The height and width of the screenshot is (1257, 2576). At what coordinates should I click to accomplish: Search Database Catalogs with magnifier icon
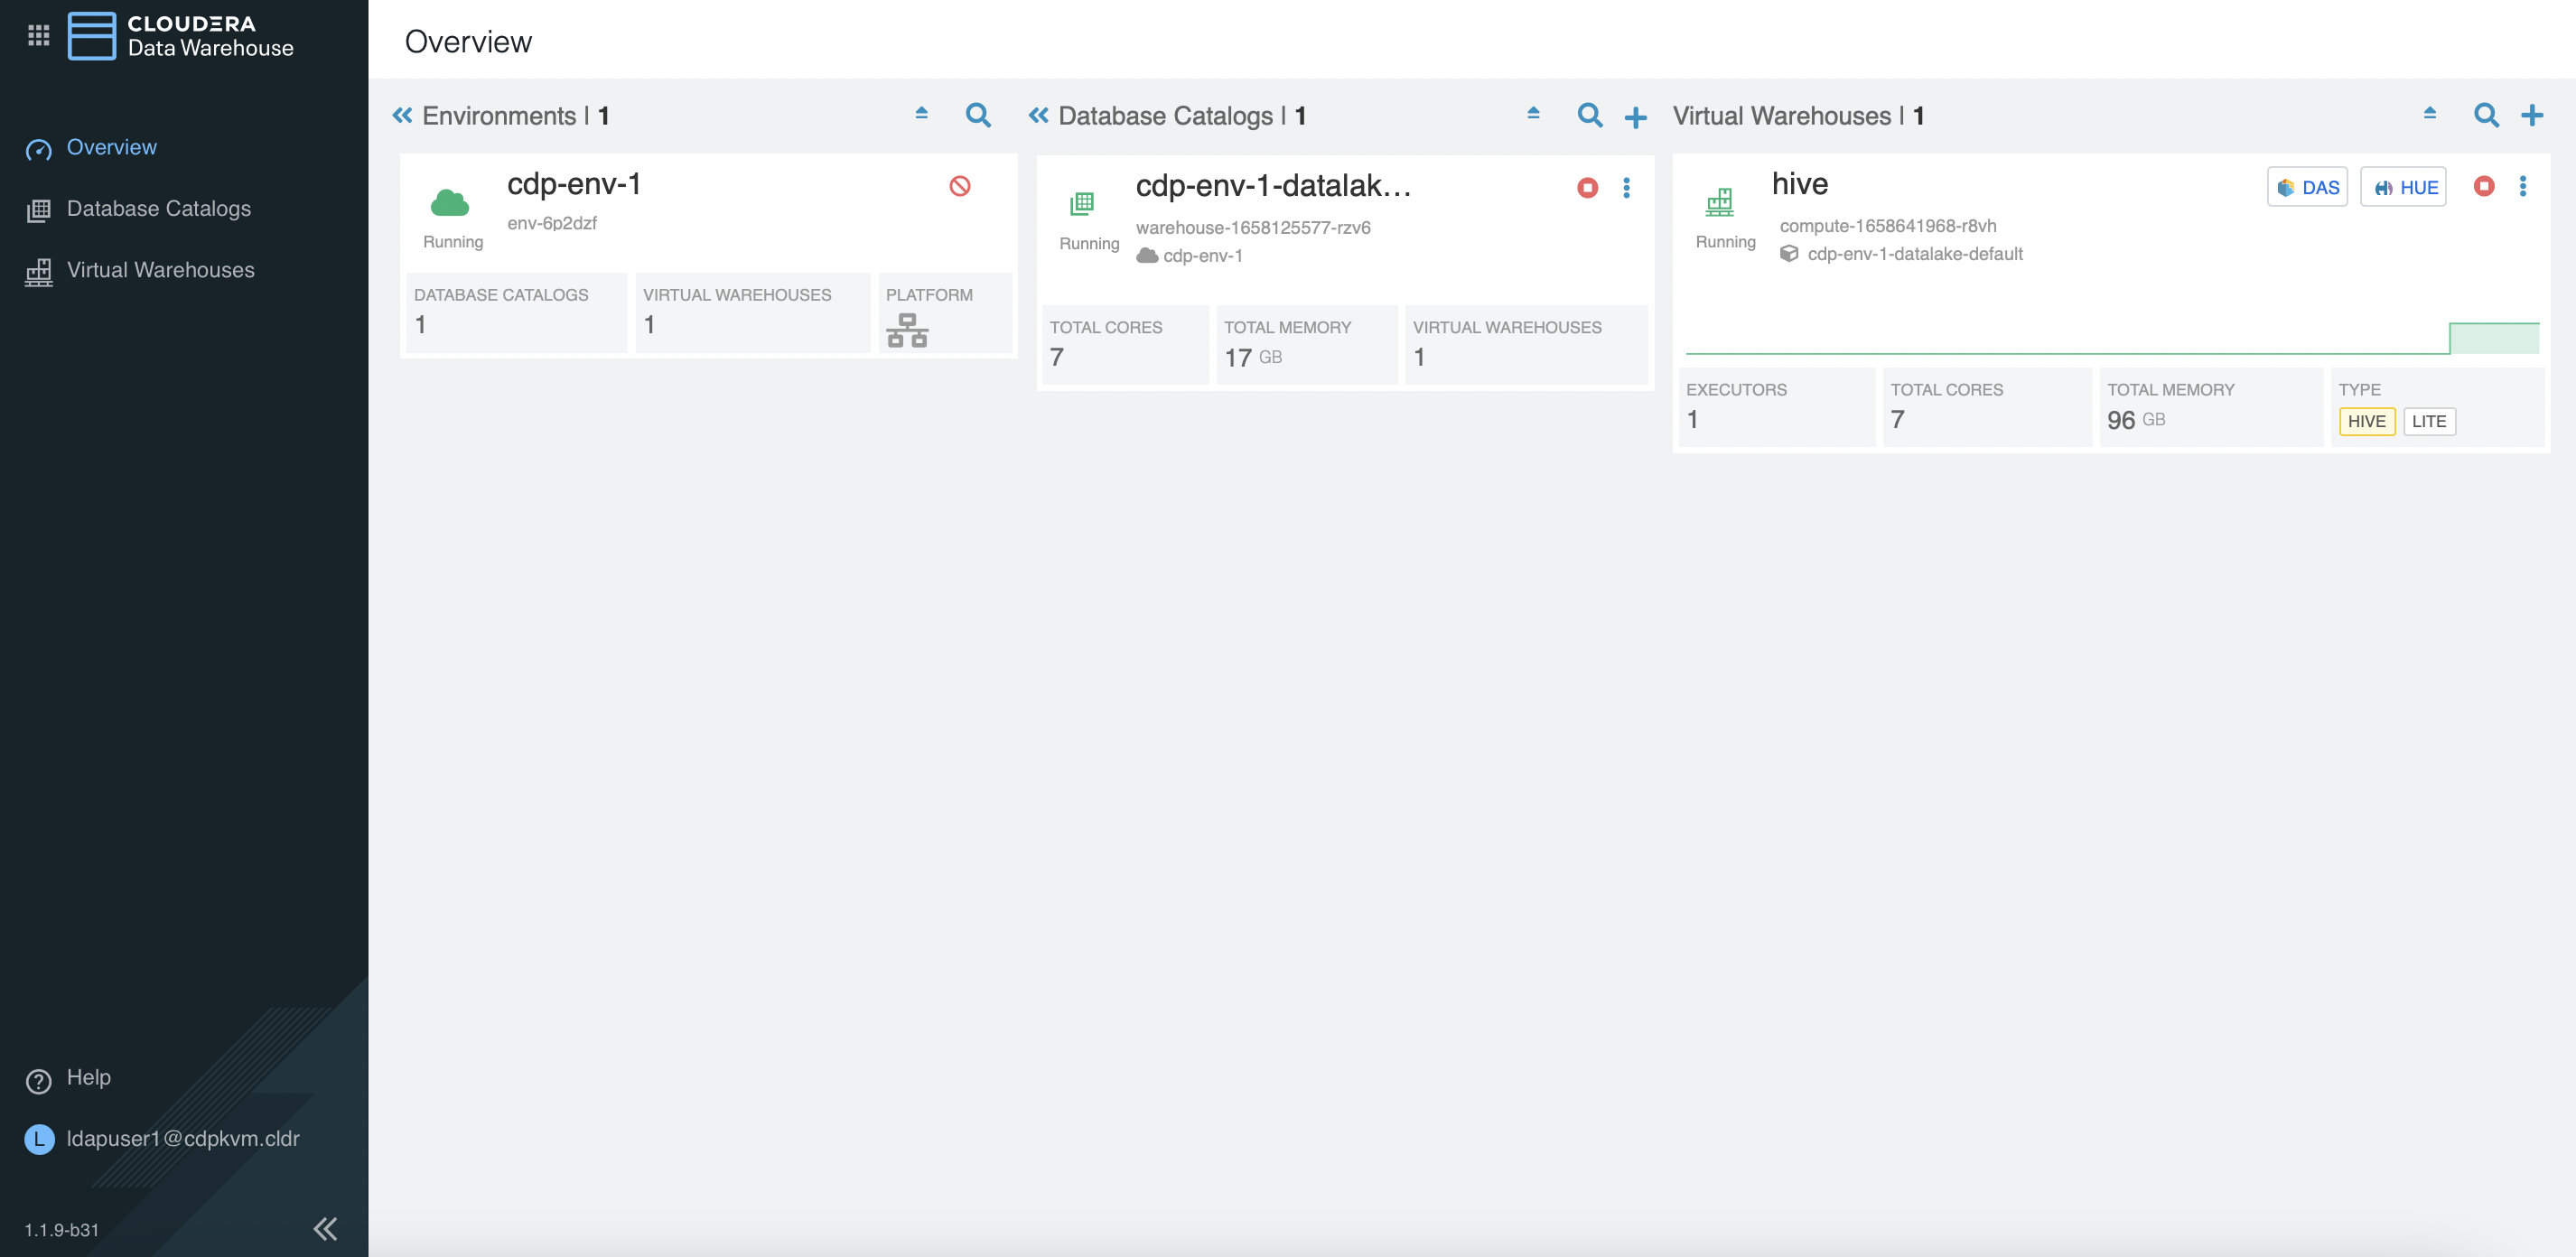(x=1589, y=116)
